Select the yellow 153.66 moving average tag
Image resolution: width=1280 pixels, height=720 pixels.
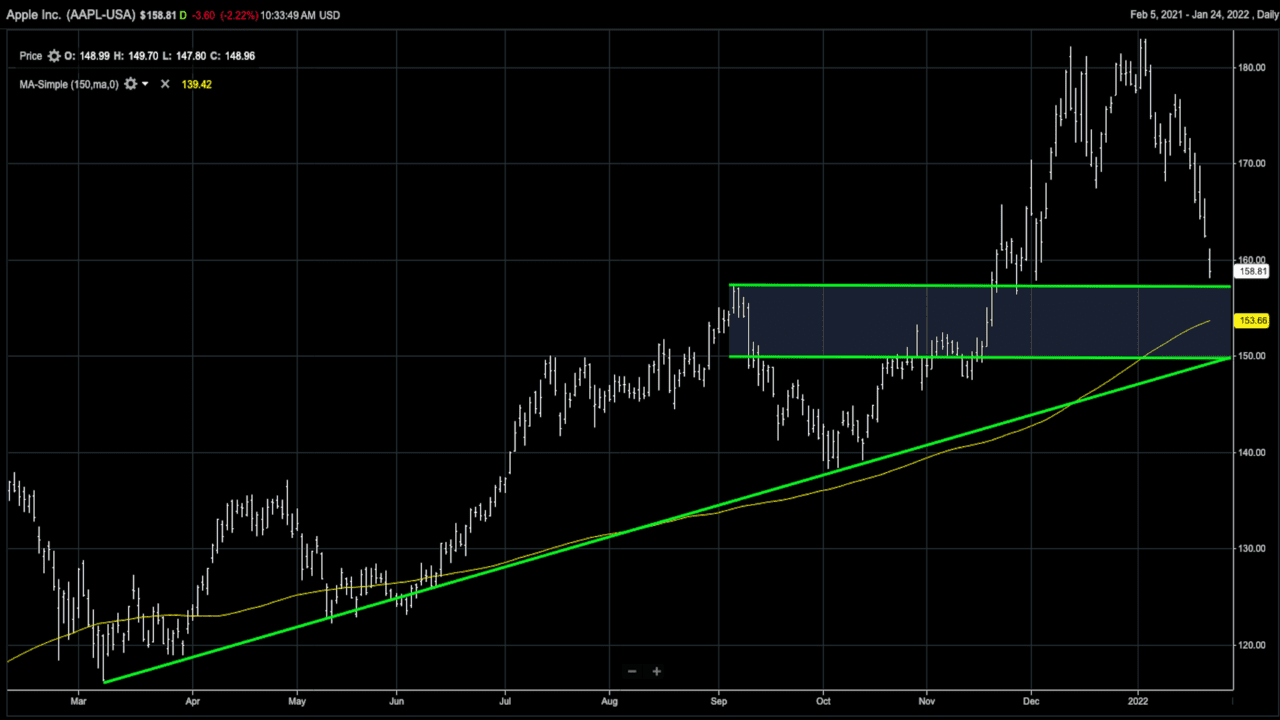[1252, 320]
